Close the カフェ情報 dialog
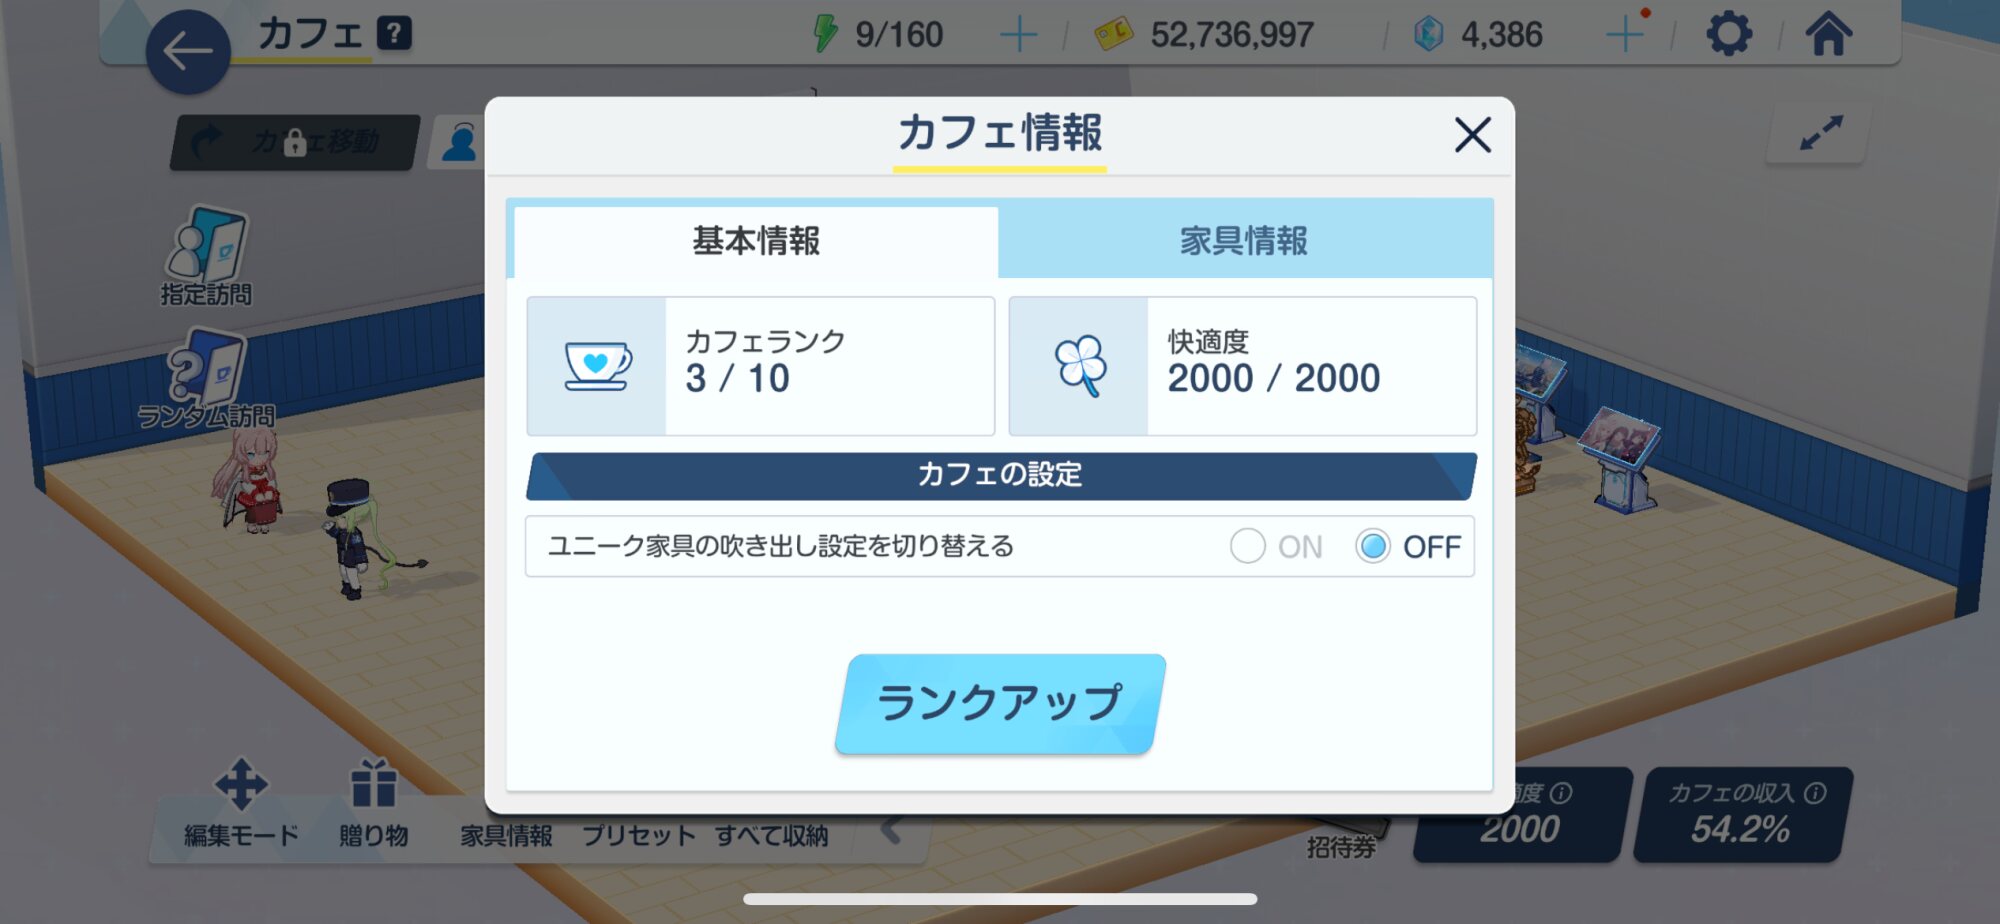The height and width of the screenshot is (924, 2000). click(1472, 134)
